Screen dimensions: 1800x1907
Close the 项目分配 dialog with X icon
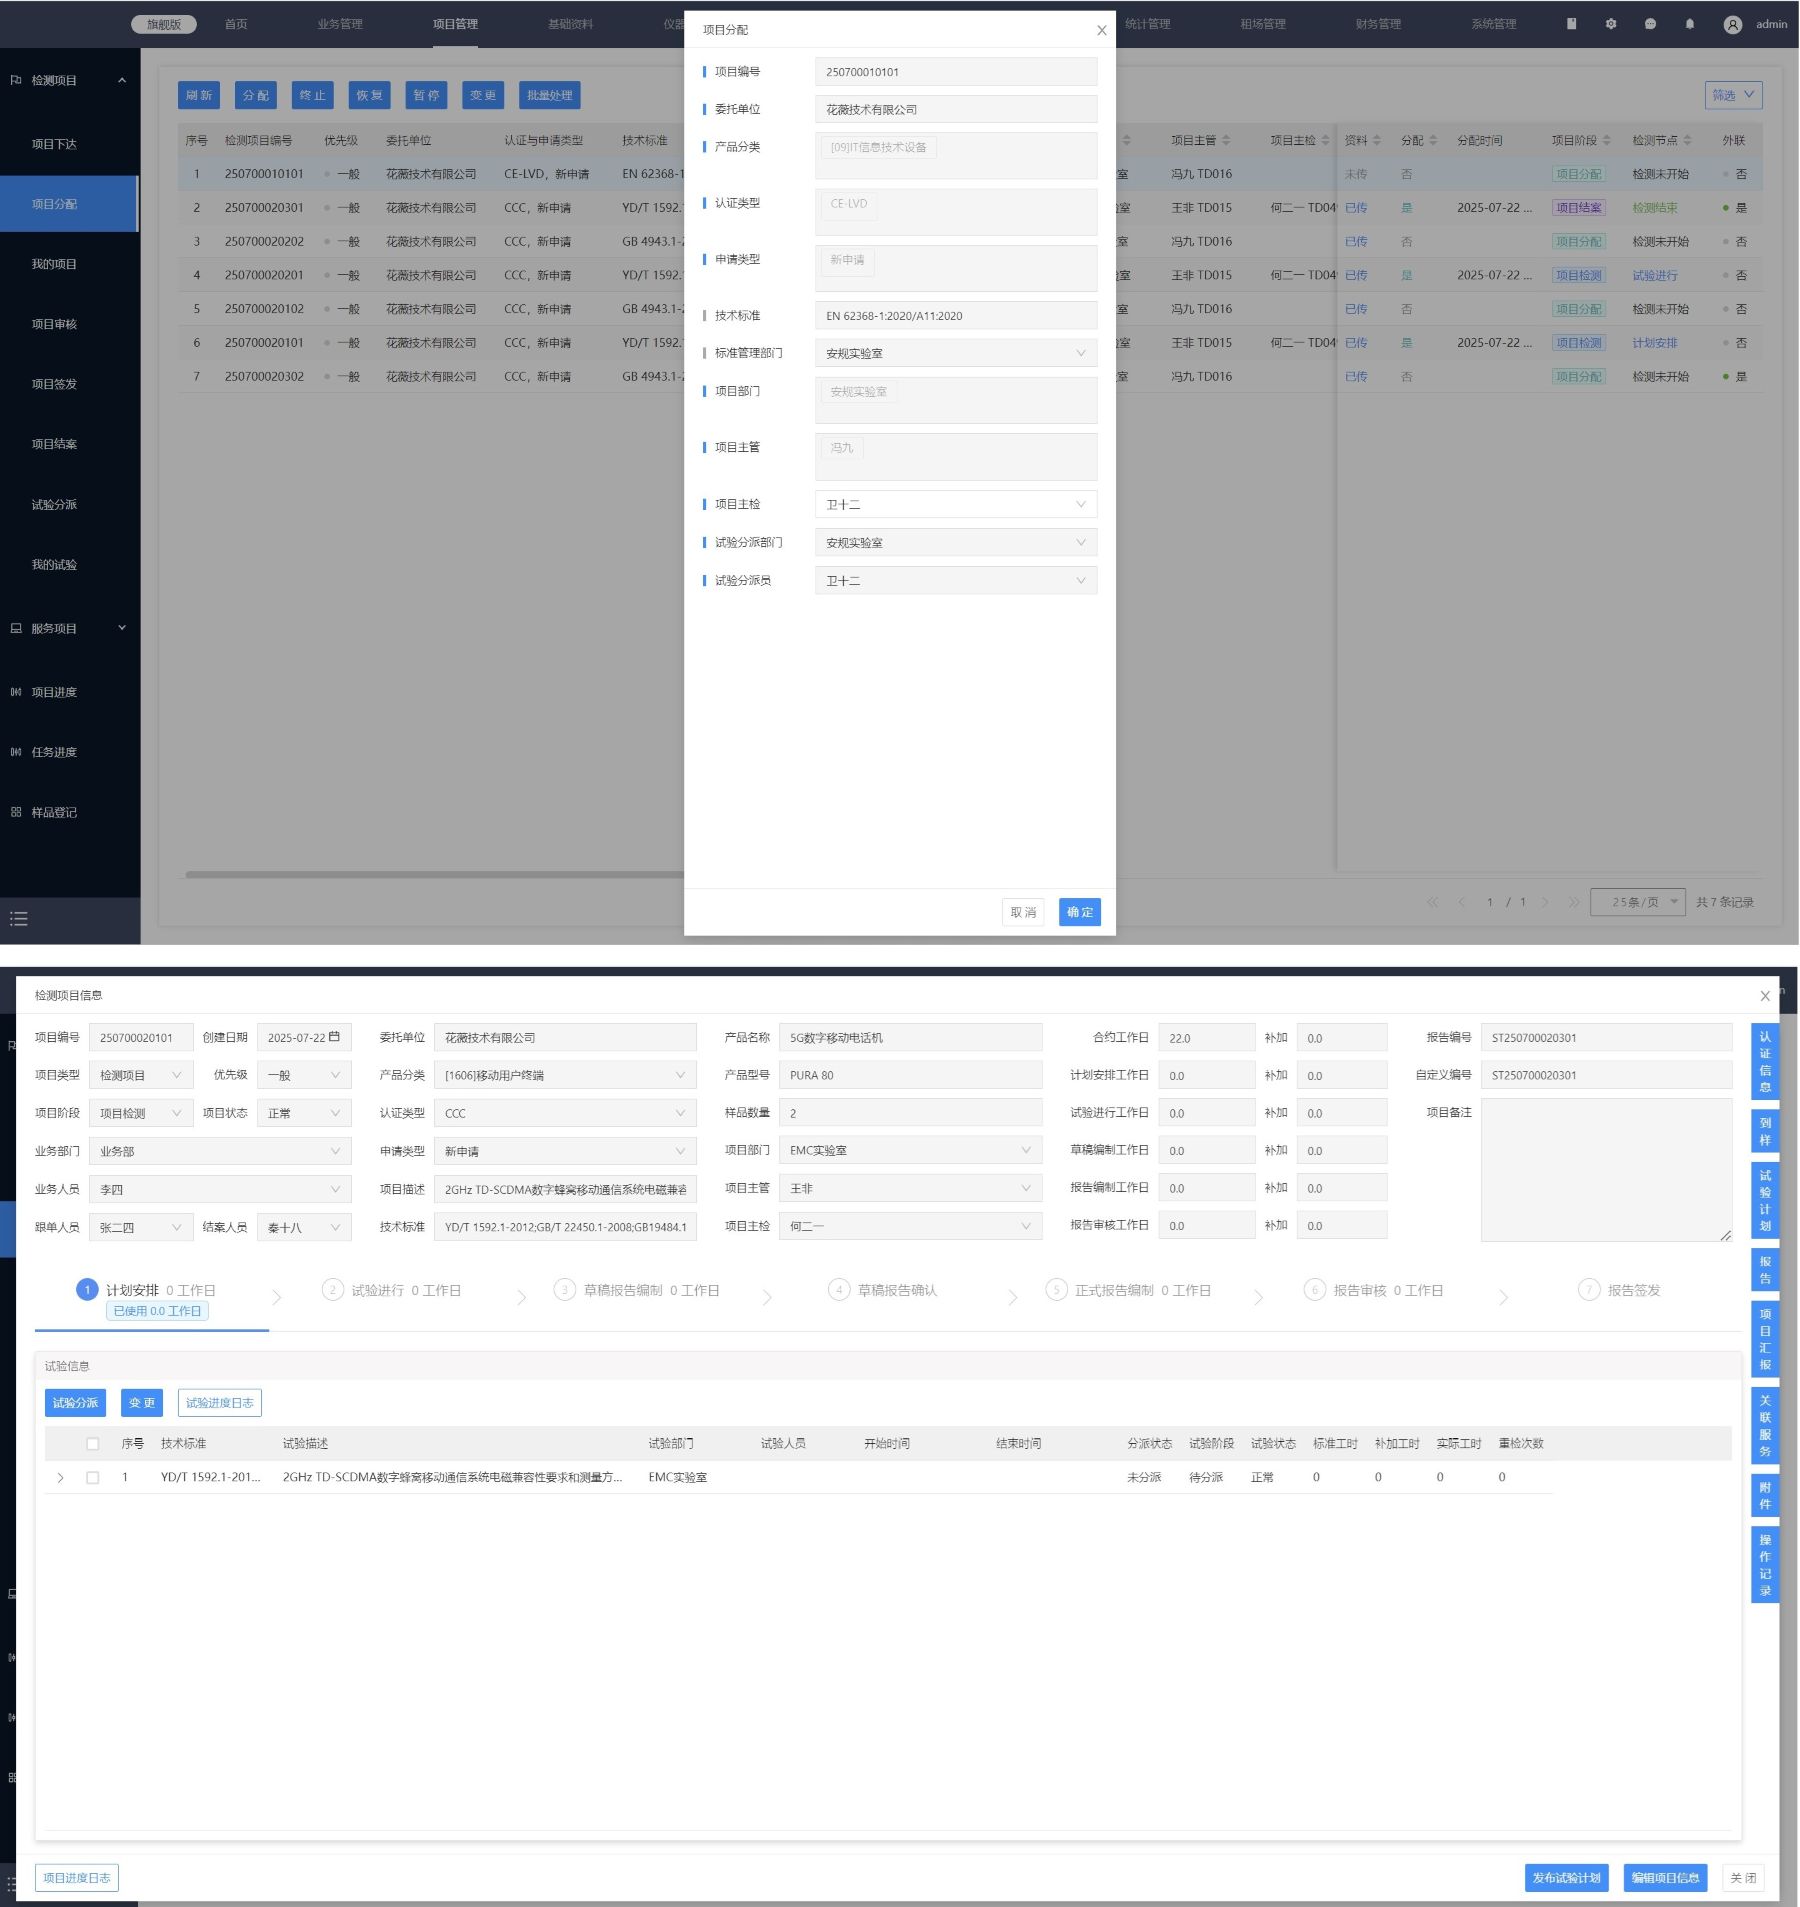pyautogui.click(x=1101, y=30)
